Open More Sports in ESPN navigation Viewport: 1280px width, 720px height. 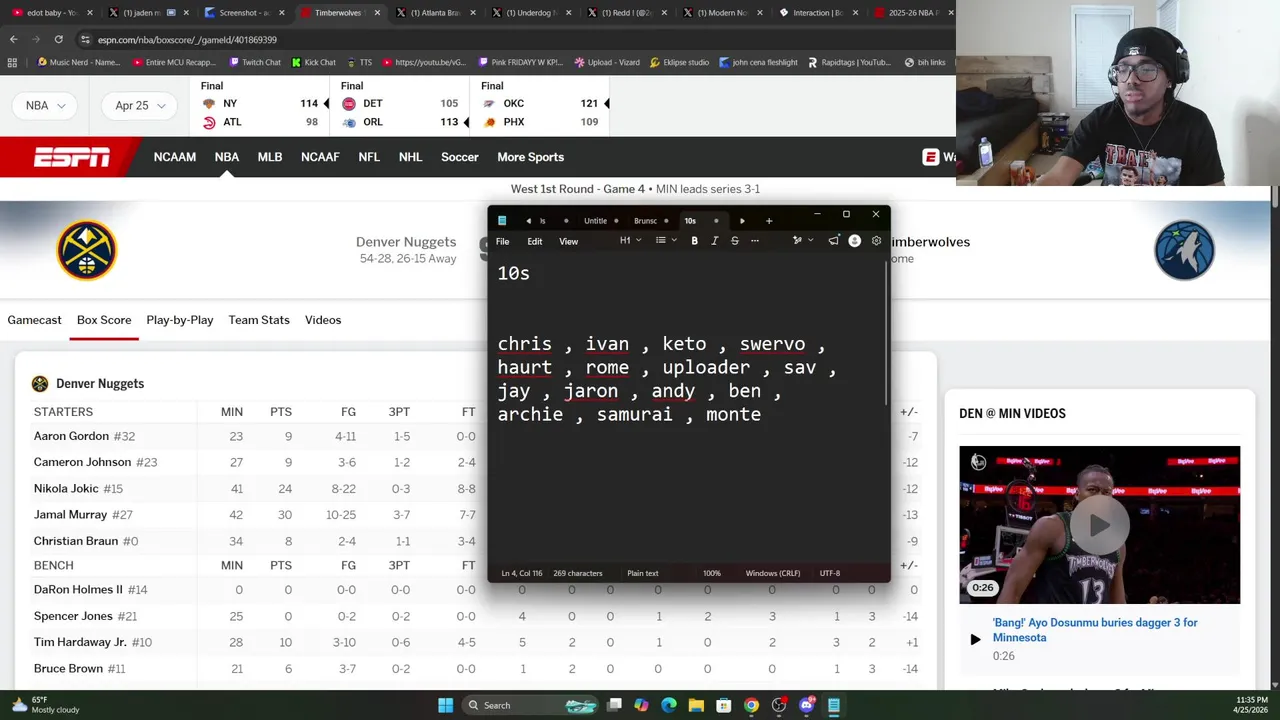pyautogui.click(x=530, y=157)
